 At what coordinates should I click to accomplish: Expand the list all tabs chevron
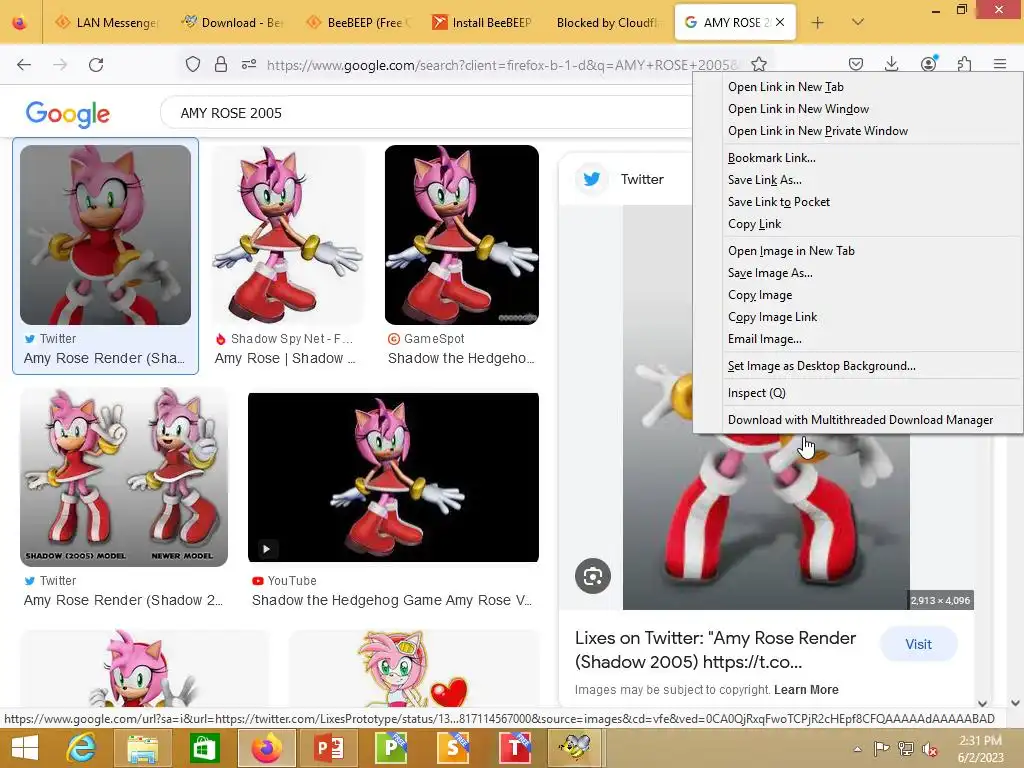coord(858,22)
